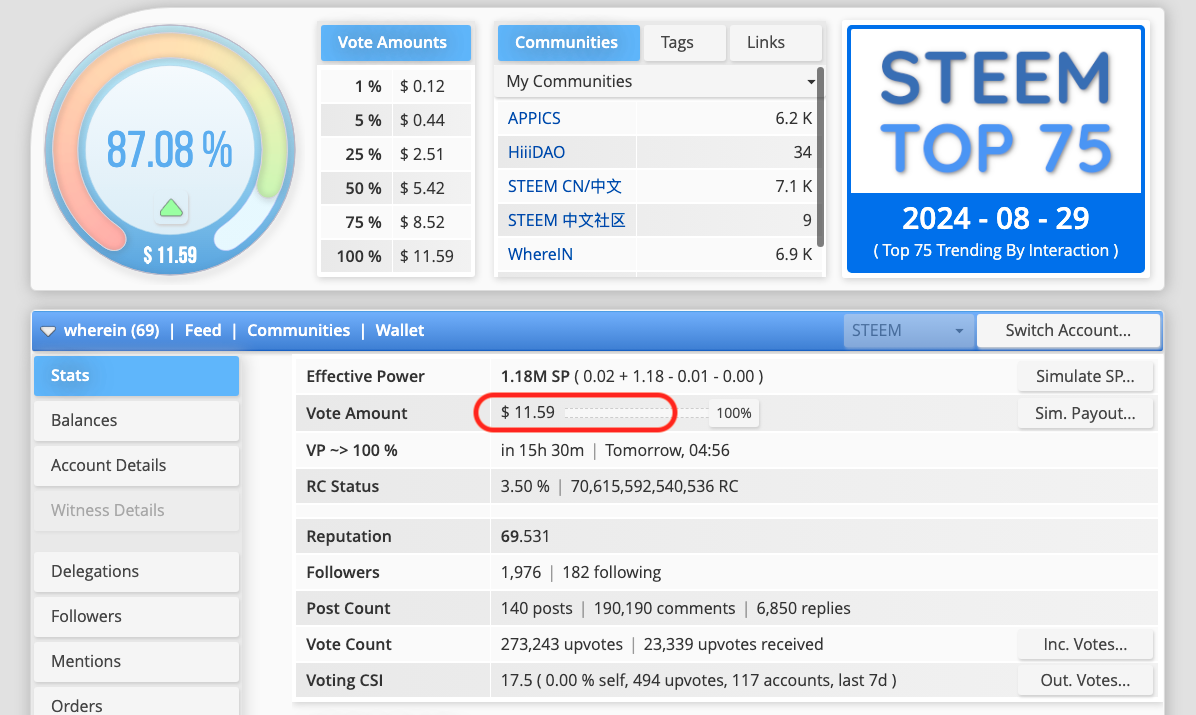
Task: Open the STEEM chain dropdown
Action: point(908,331)
